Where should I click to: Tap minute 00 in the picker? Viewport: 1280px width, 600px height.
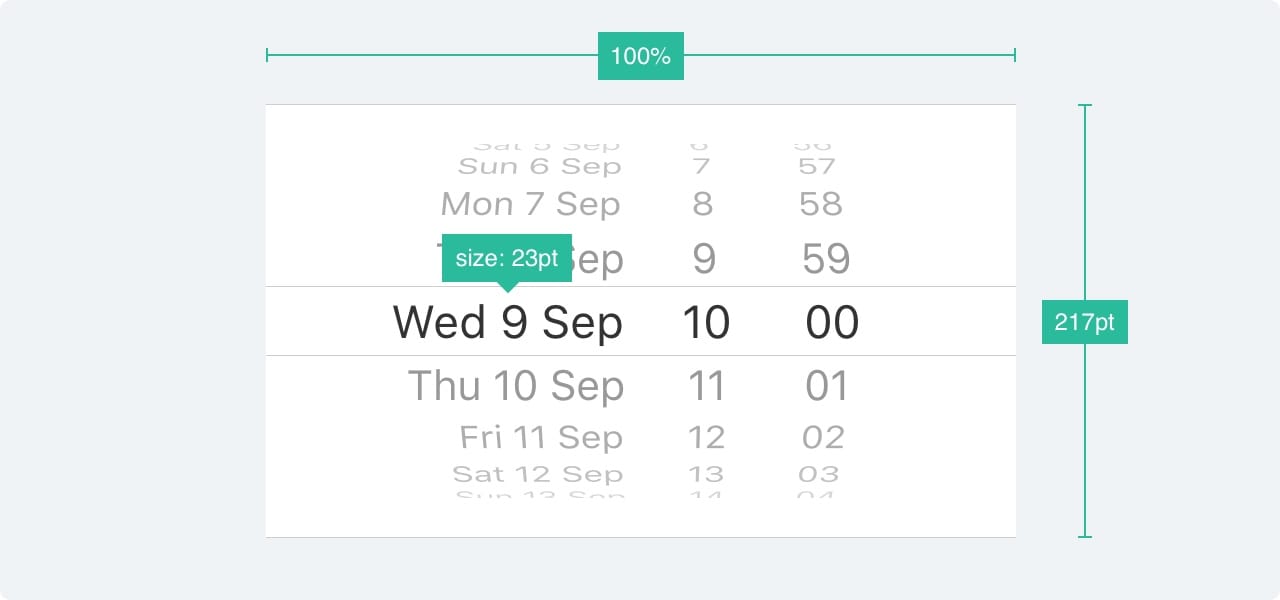831,323
